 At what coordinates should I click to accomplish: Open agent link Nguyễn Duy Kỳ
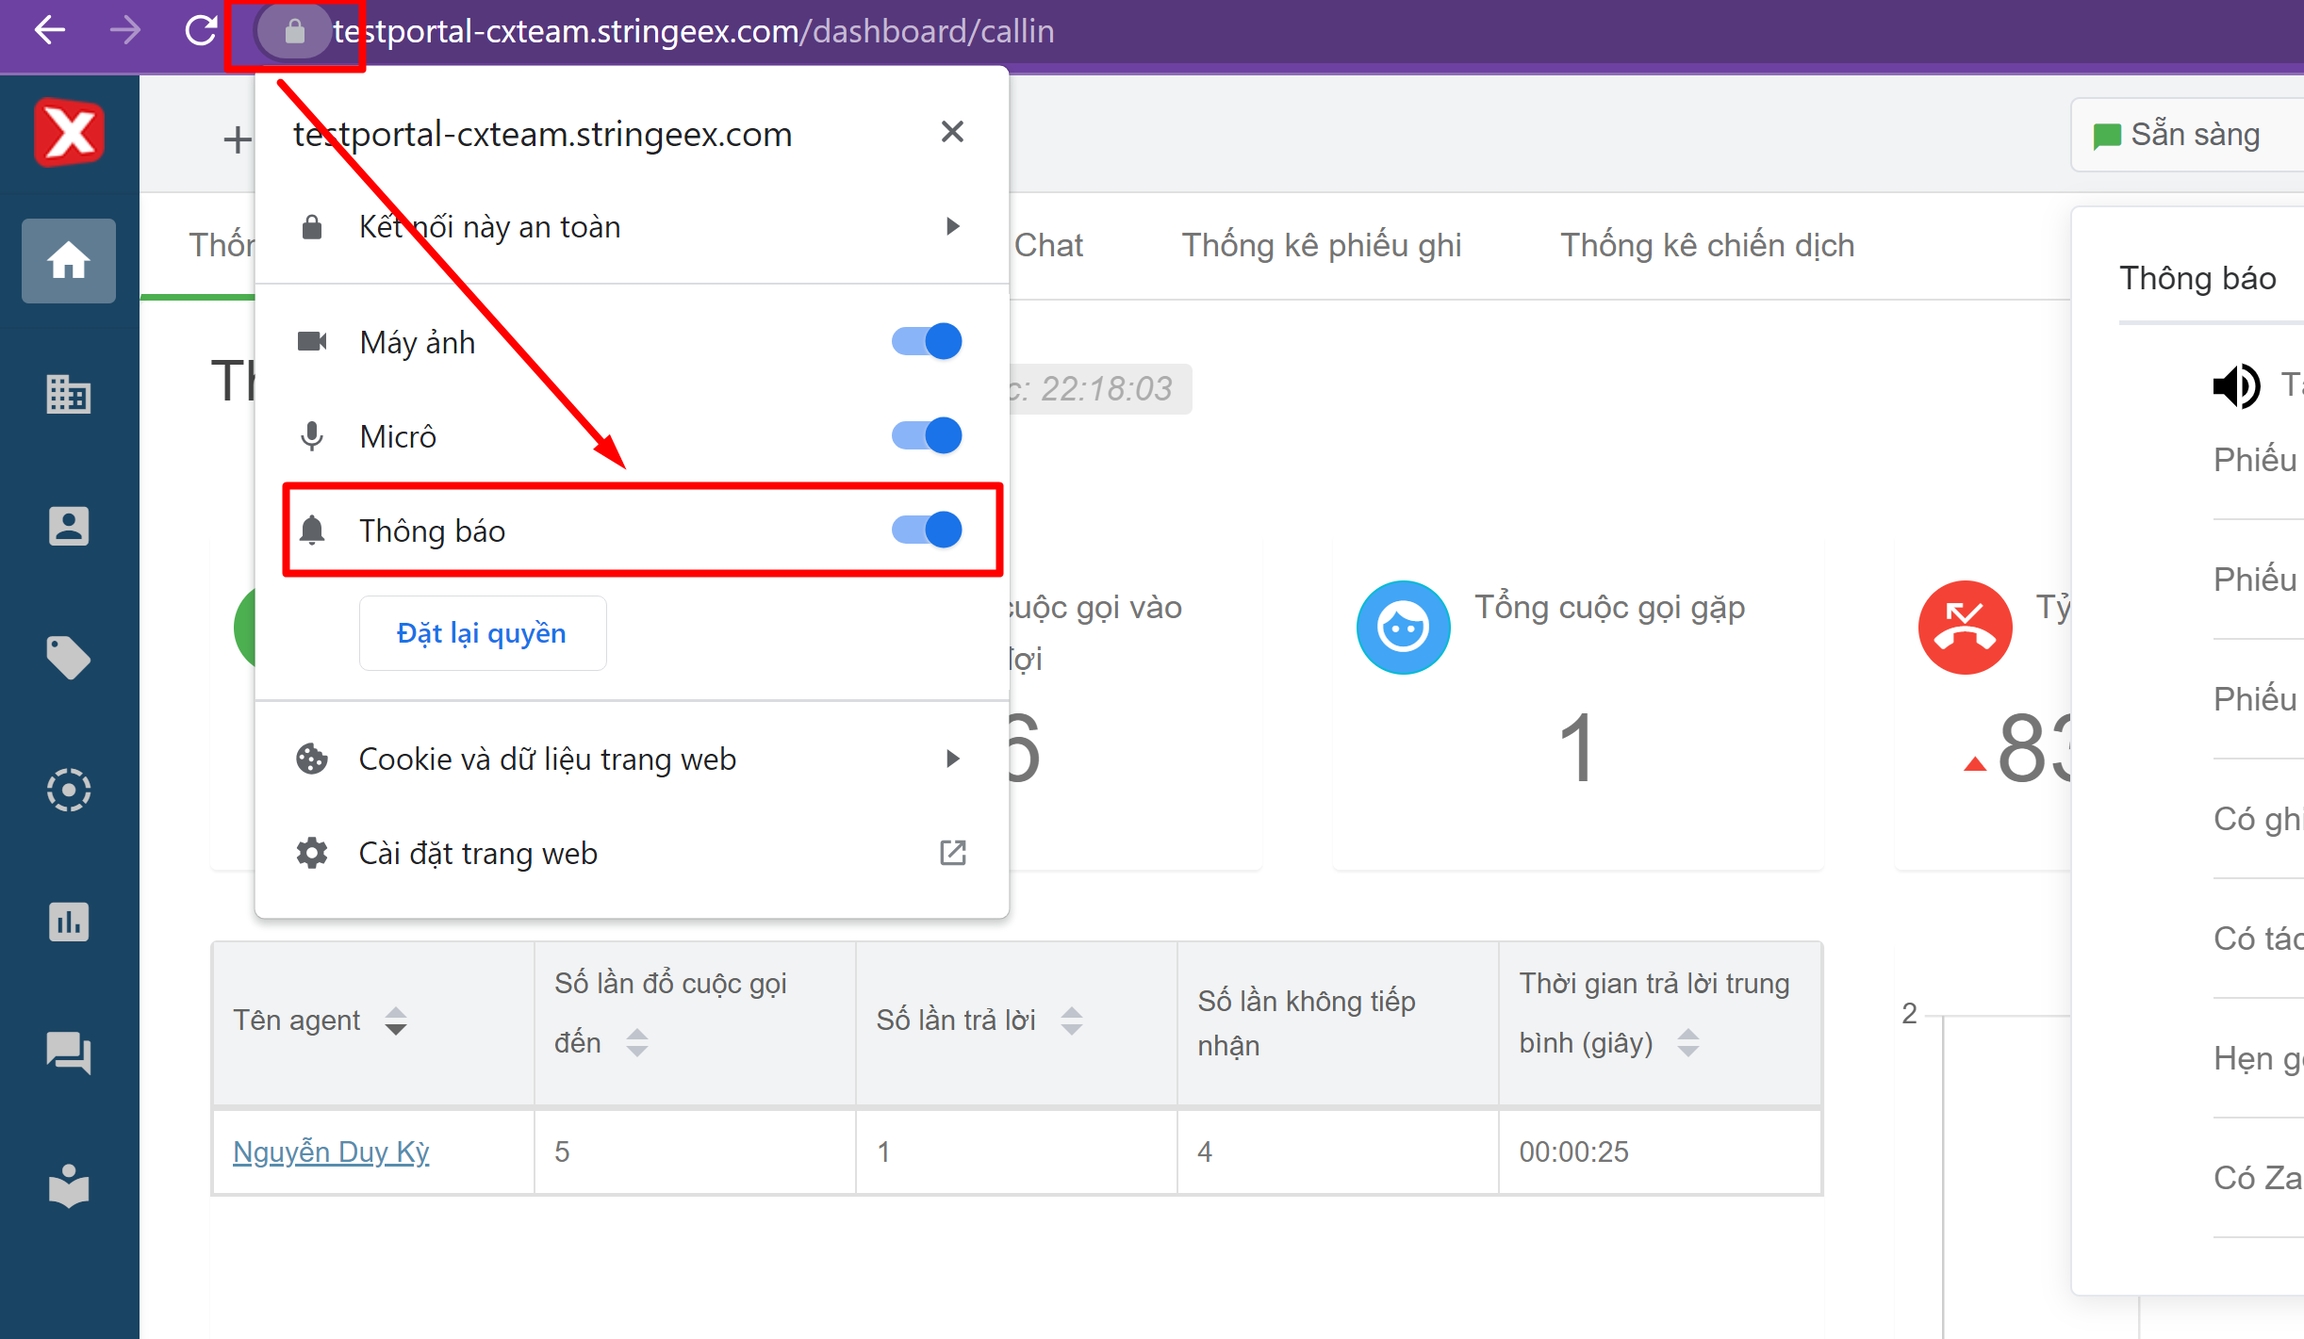[331, 1152]
